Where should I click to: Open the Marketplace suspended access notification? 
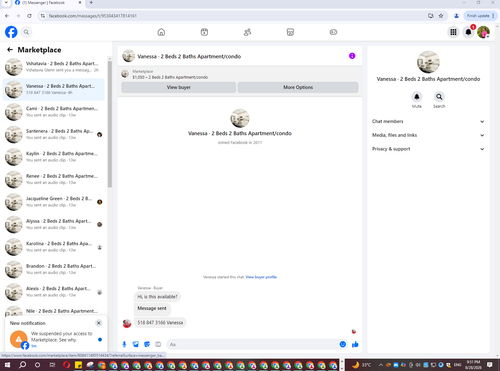click(x=55, y=339)
